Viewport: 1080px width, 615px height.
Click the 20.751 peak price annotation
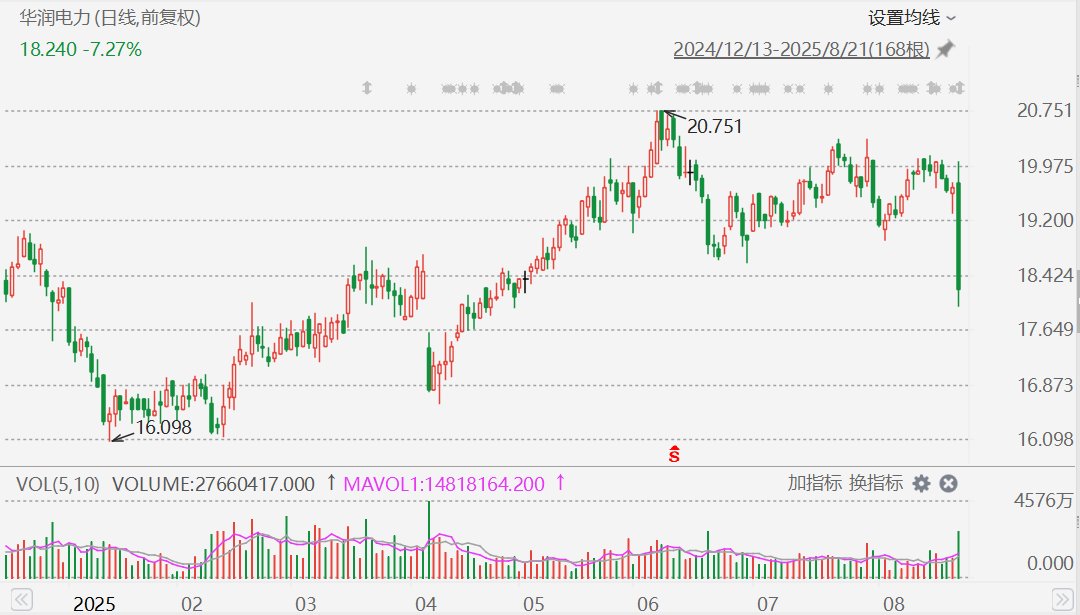click(x=714, y=126)
